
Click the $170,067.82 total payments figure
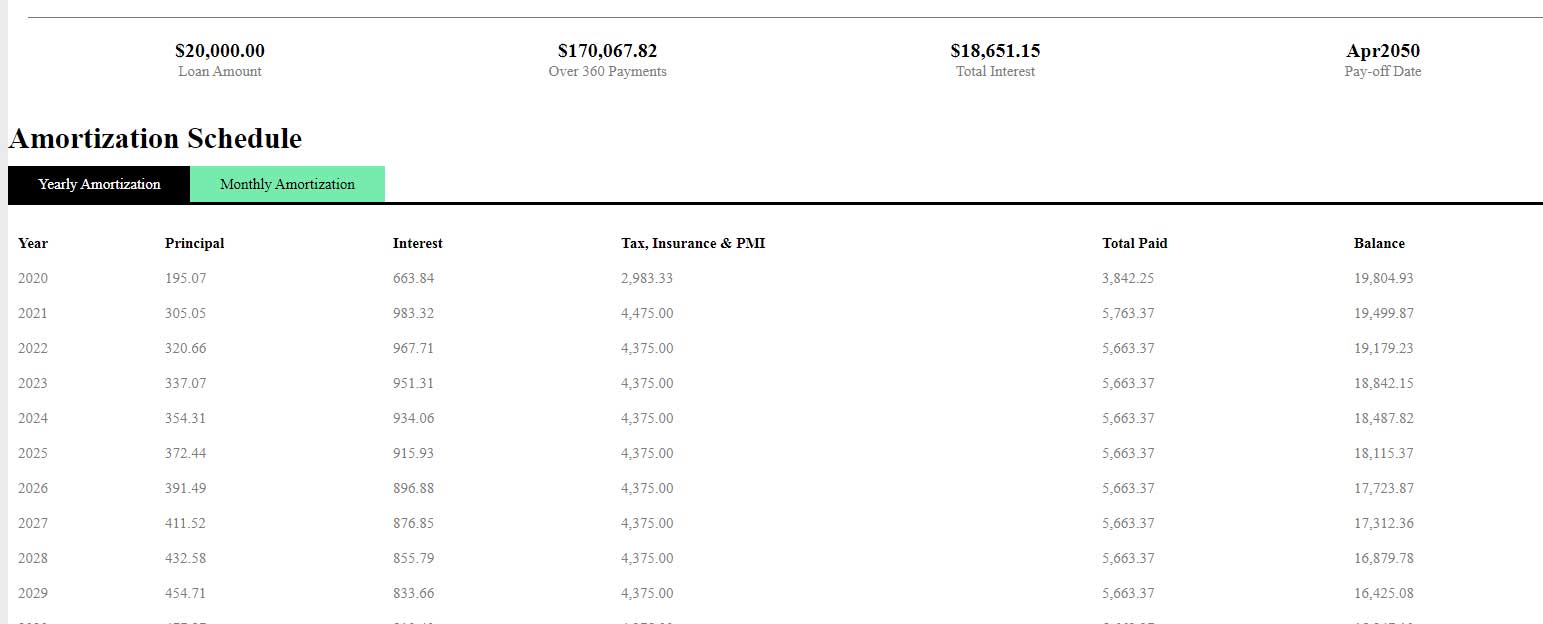pyautogui.click(x=607, y=51)
